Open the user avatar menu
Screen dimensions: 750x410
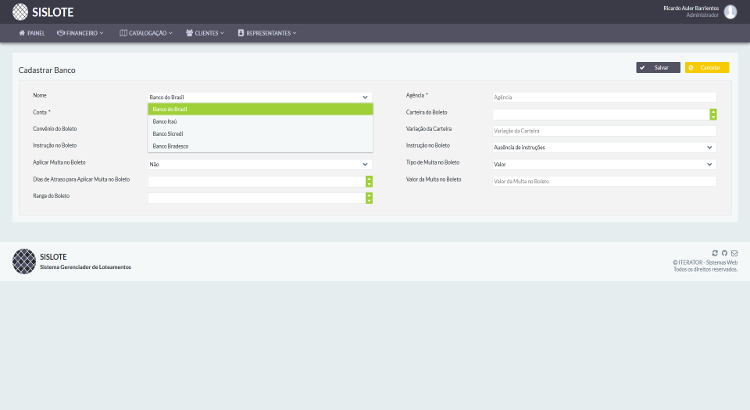(x=730, y=11)
